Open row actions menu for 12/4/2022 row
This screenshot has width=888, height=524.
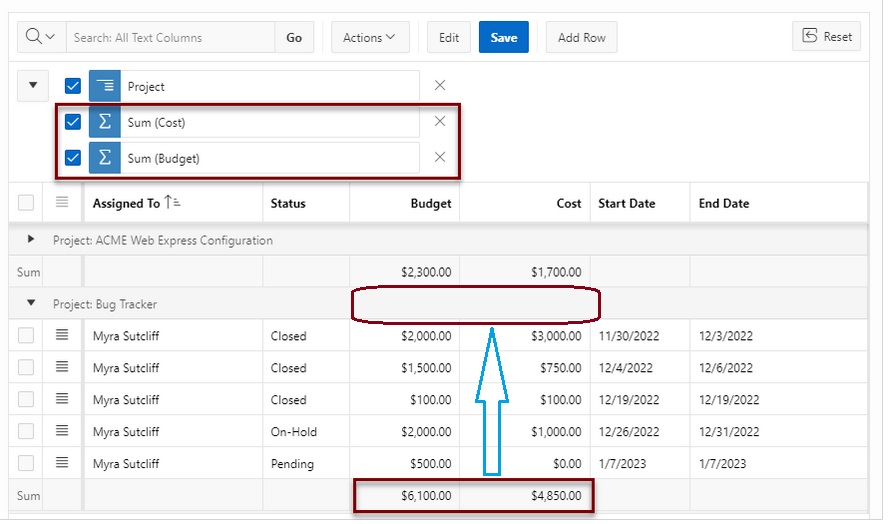(x=62, y=367)
